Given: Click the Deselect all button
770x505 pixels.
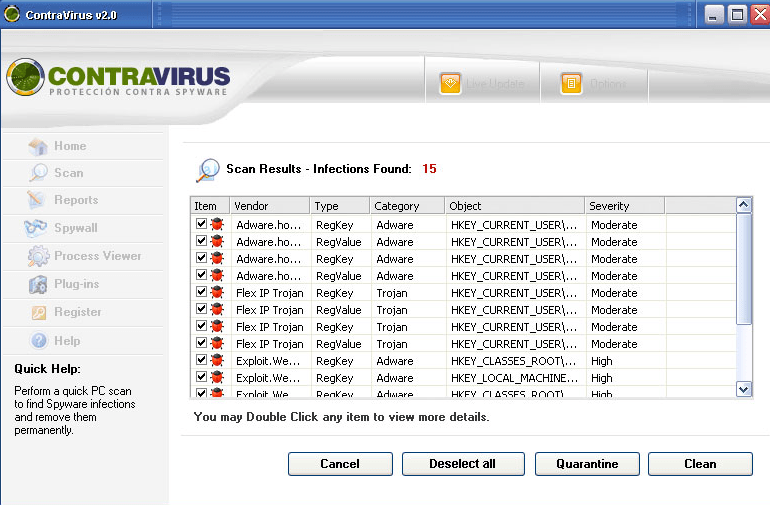Looking at the screenshot, I should pyautogui.click(x=463, y=464).
